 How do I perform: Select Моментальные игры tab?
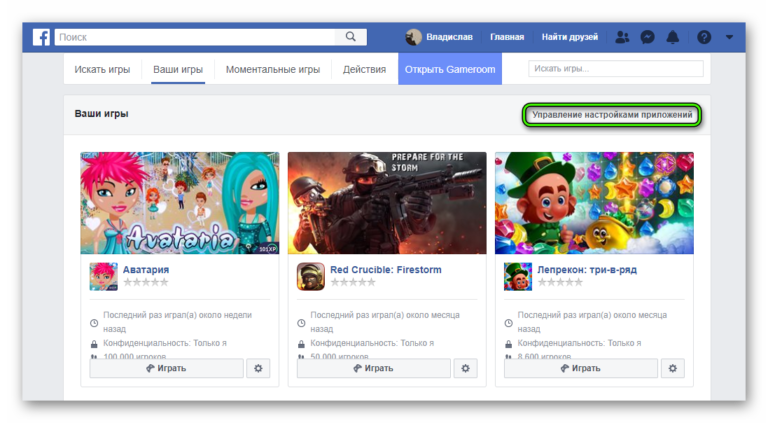click(x=273, y=70)
